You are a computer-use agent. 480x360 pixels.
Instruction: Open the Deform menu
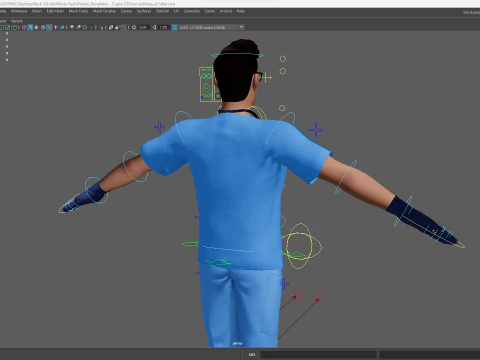[162, 11]
